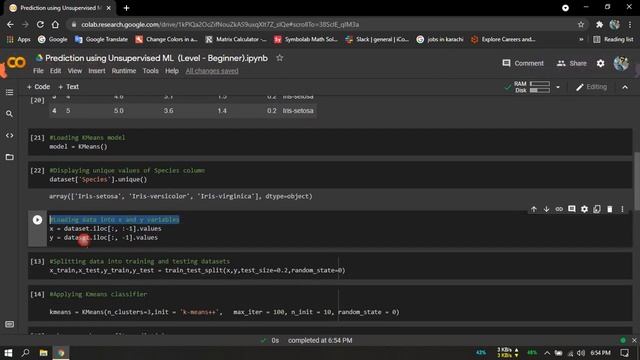Move the selected cell down
640x360 pixels.
tap(546, 209)
